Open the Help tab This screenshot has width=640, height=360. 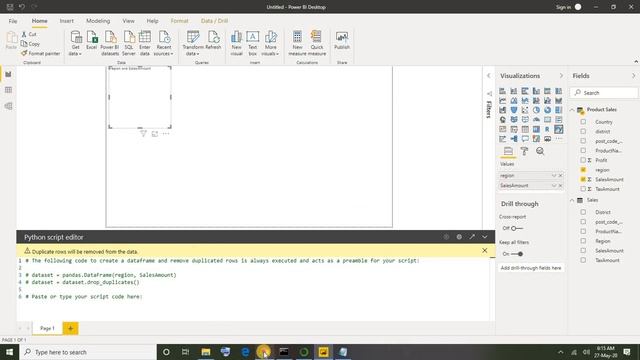152,21
